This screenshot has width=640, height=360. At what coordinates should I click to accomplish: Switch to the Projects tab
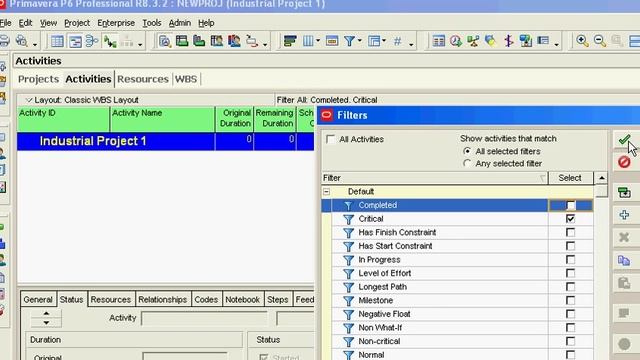point(38,79)
